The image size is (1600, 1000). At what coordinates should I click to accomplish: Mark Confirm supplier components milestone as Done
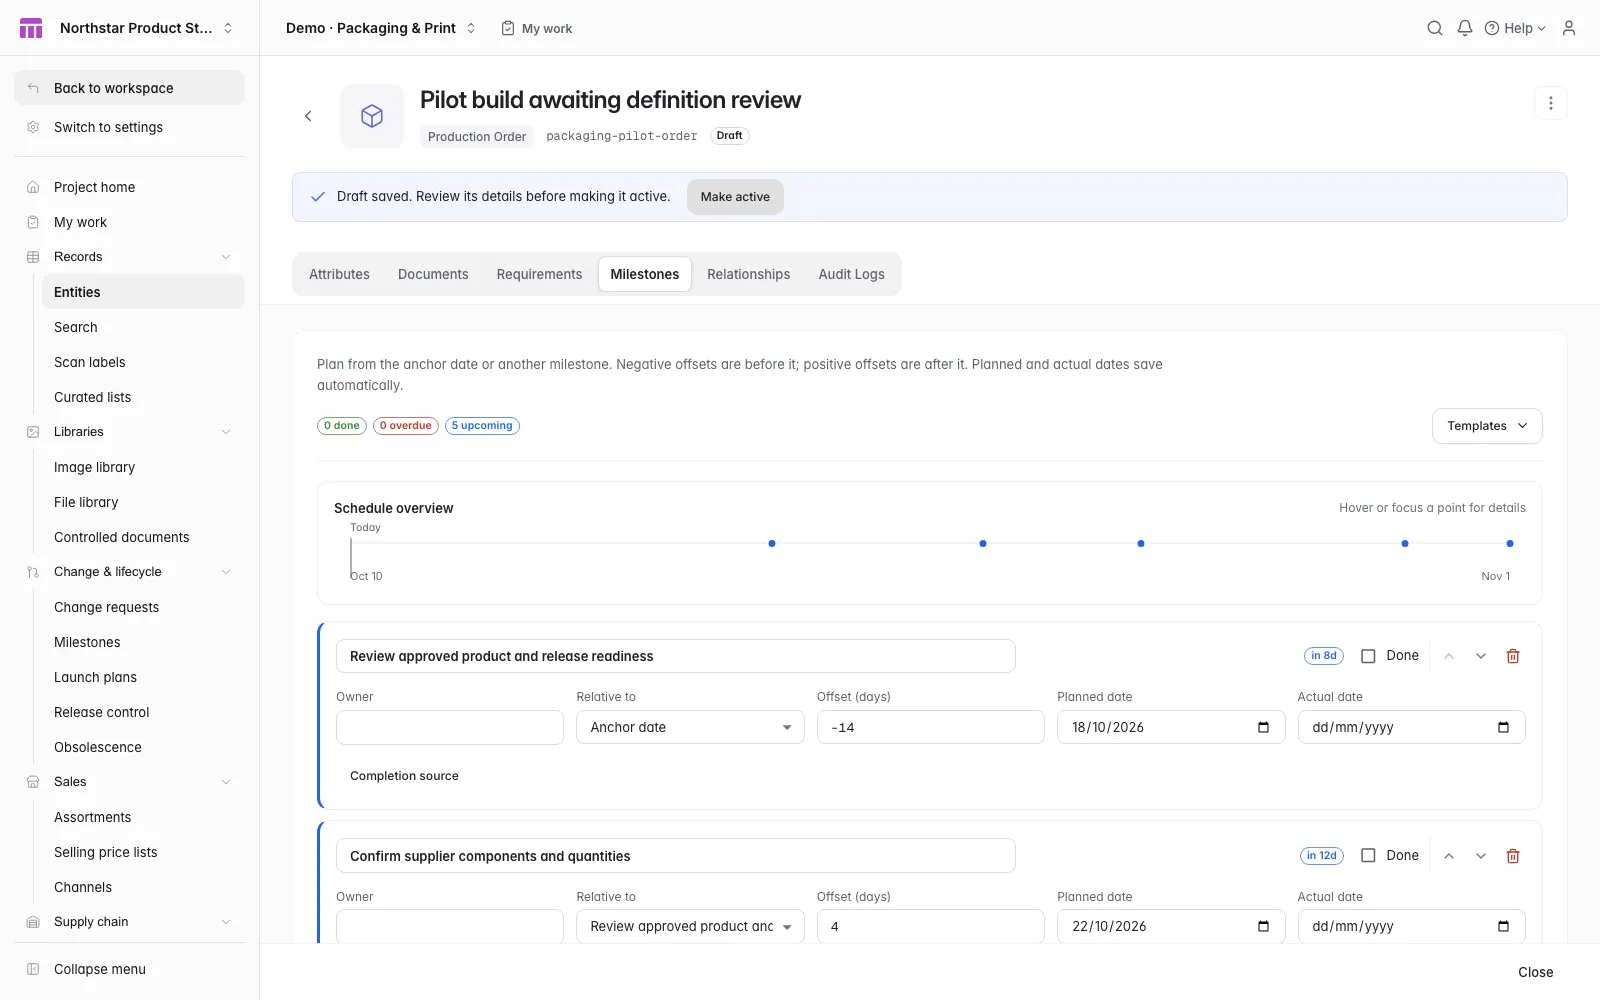(1368, 856)
